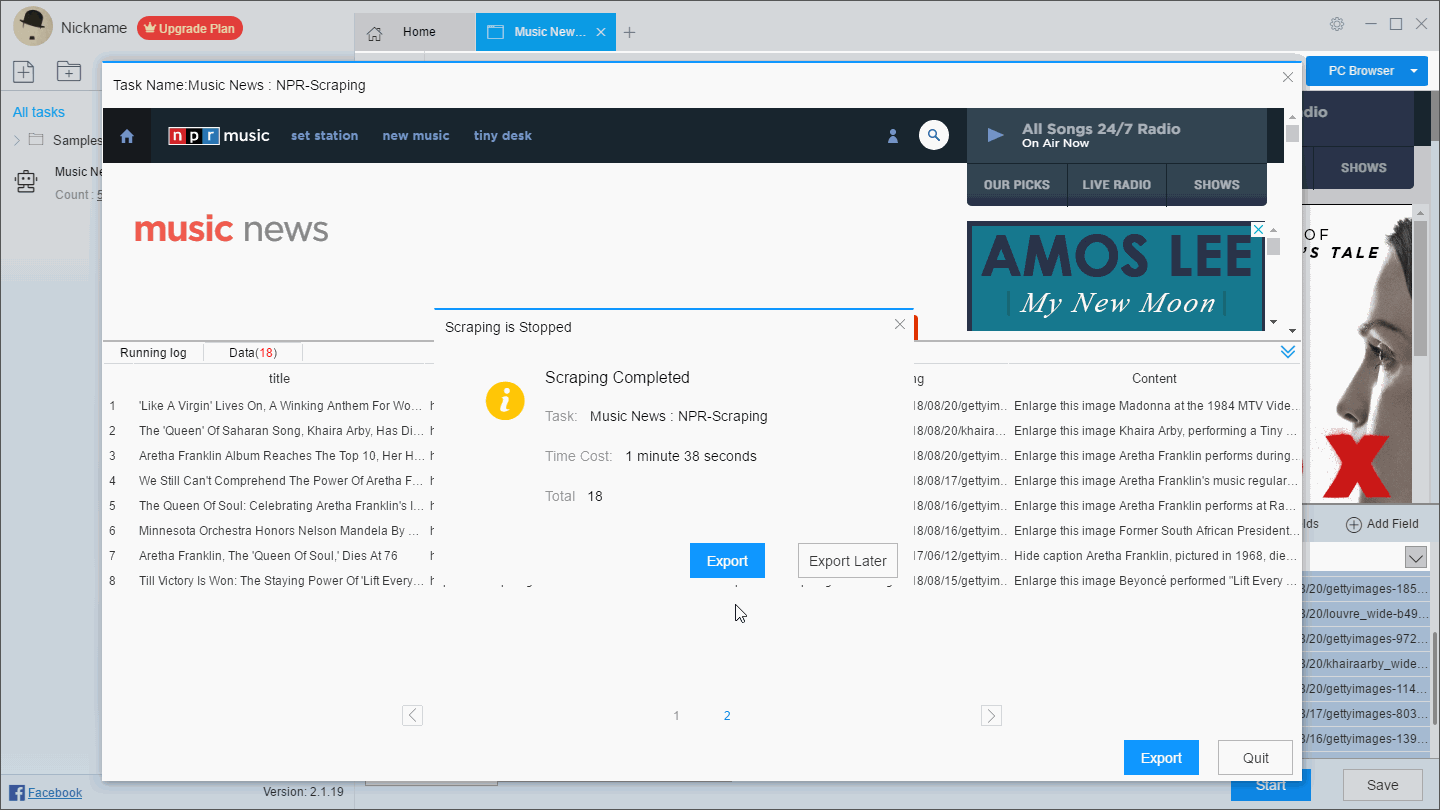Add a new tab with plus icon
The height and width of the screenshot is (810, 1440).
629,32
